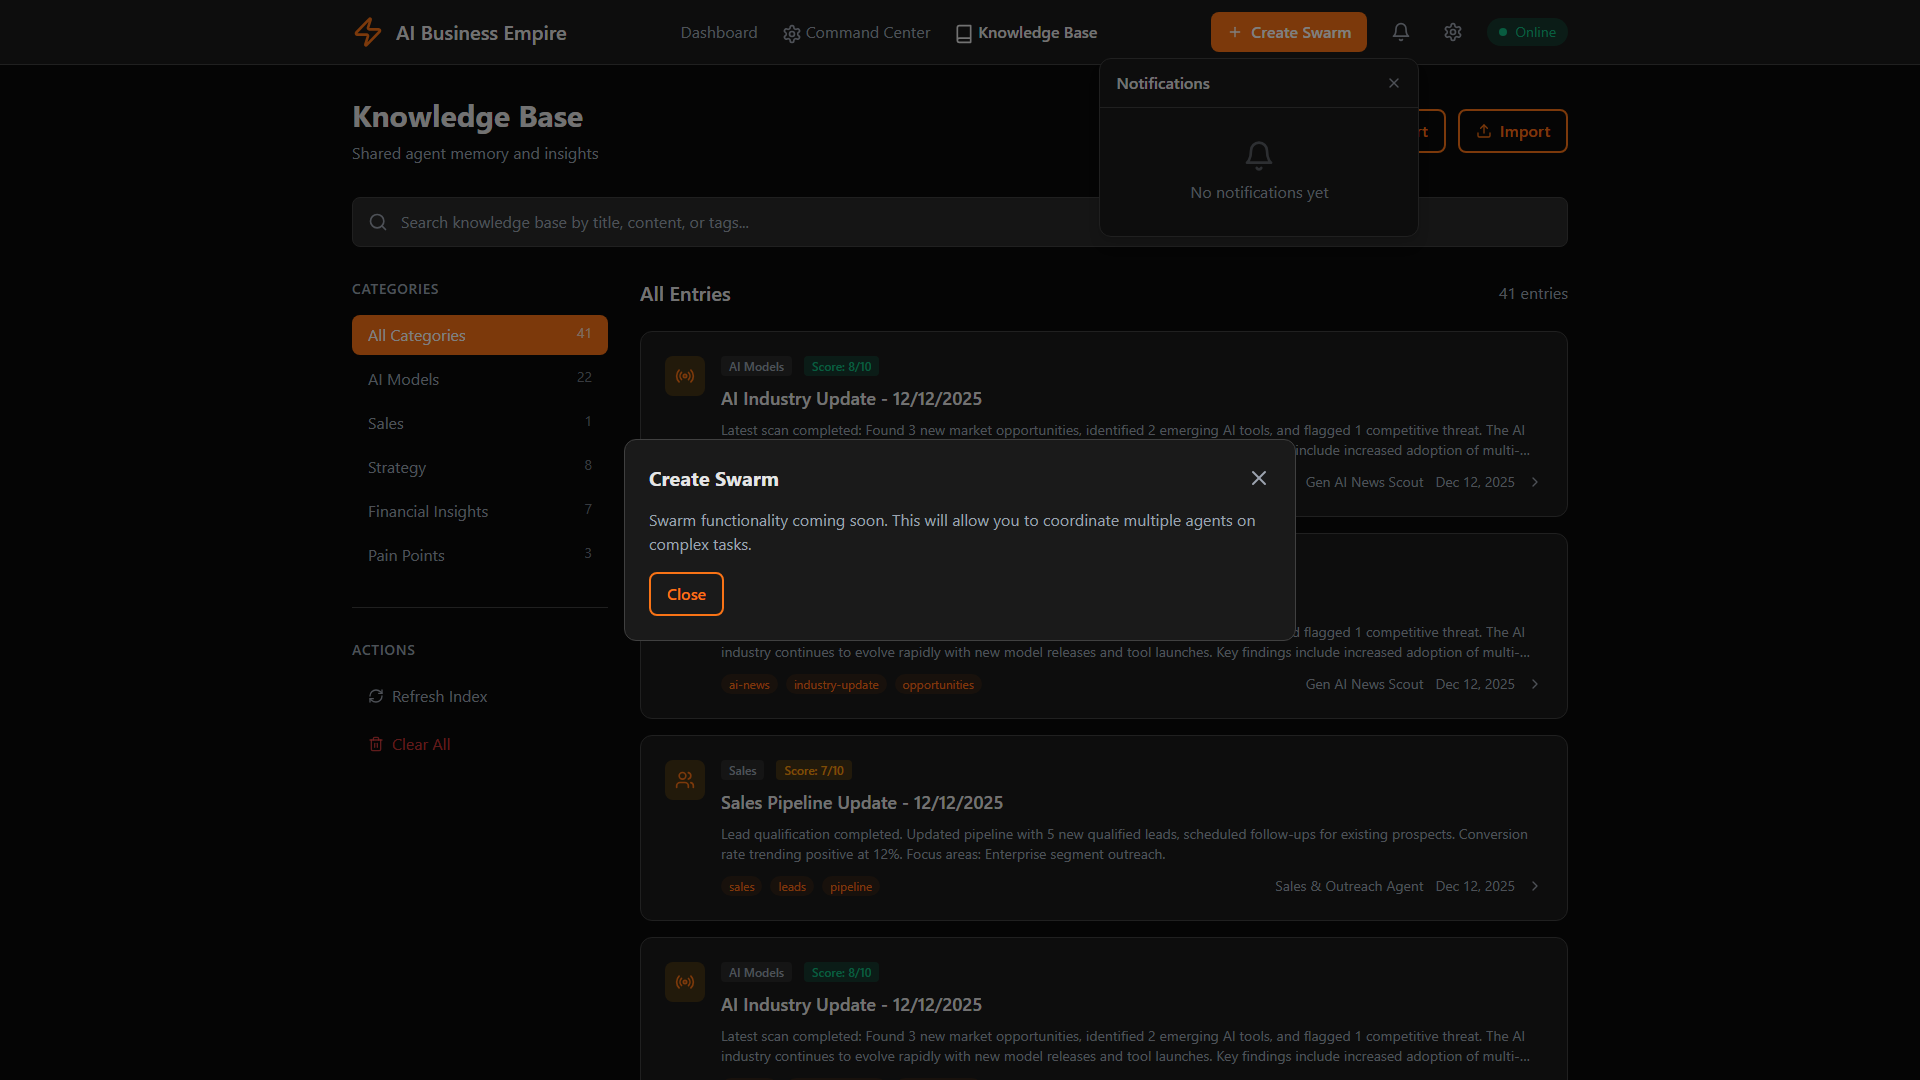Open first AI Industry Update title
Screen dimensions: 1920x1080
click(x=851, y=398)
